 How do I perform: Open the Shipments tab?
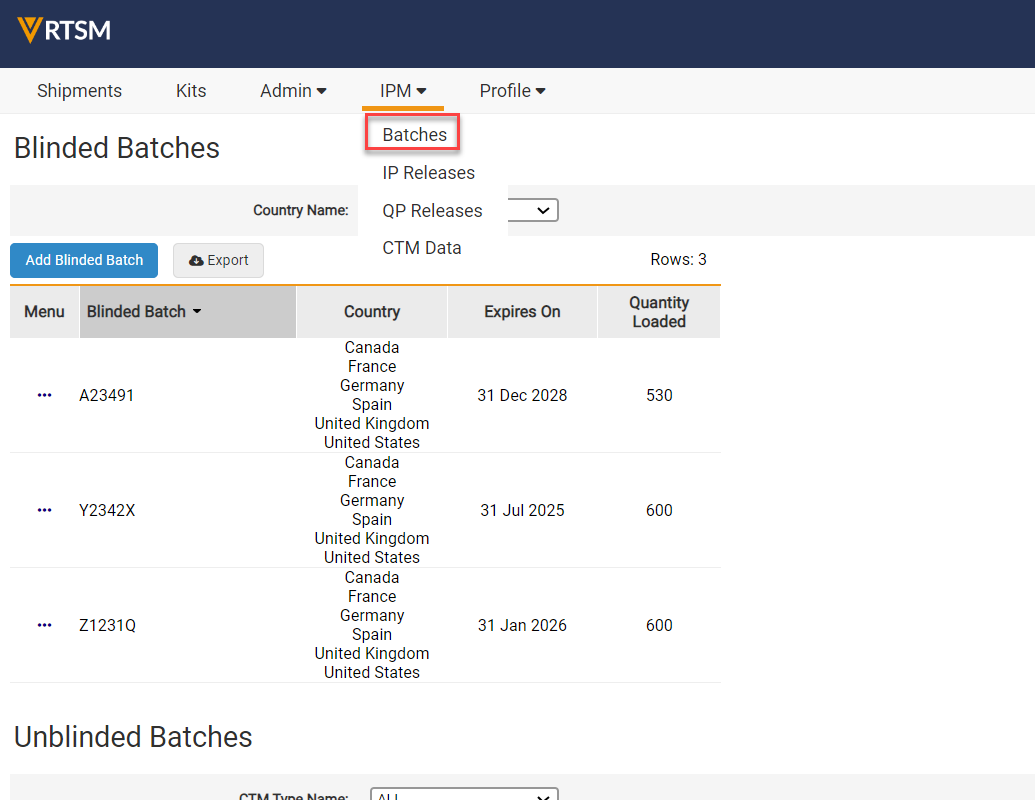[79, 91]
